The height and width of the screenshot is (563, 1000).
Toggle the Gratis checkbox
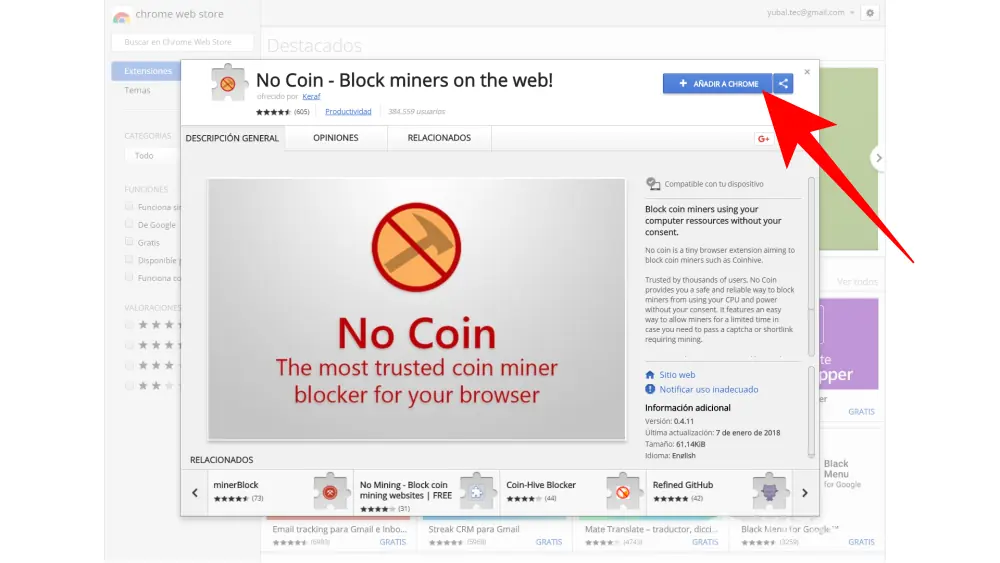click(129, 242)
